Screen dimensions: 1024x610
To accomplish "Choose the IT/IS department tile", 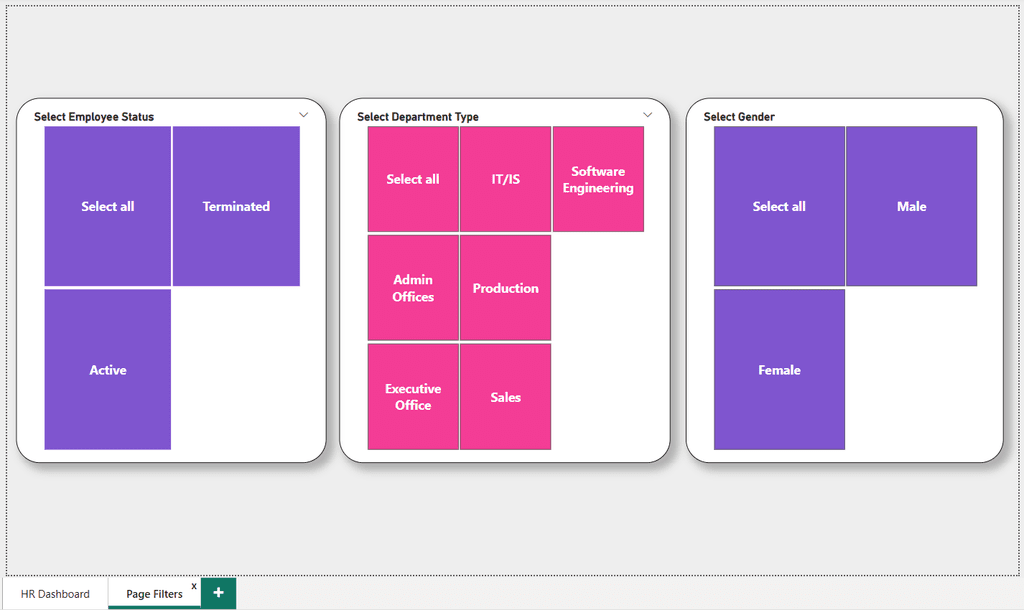I will (x=505, y=179).
